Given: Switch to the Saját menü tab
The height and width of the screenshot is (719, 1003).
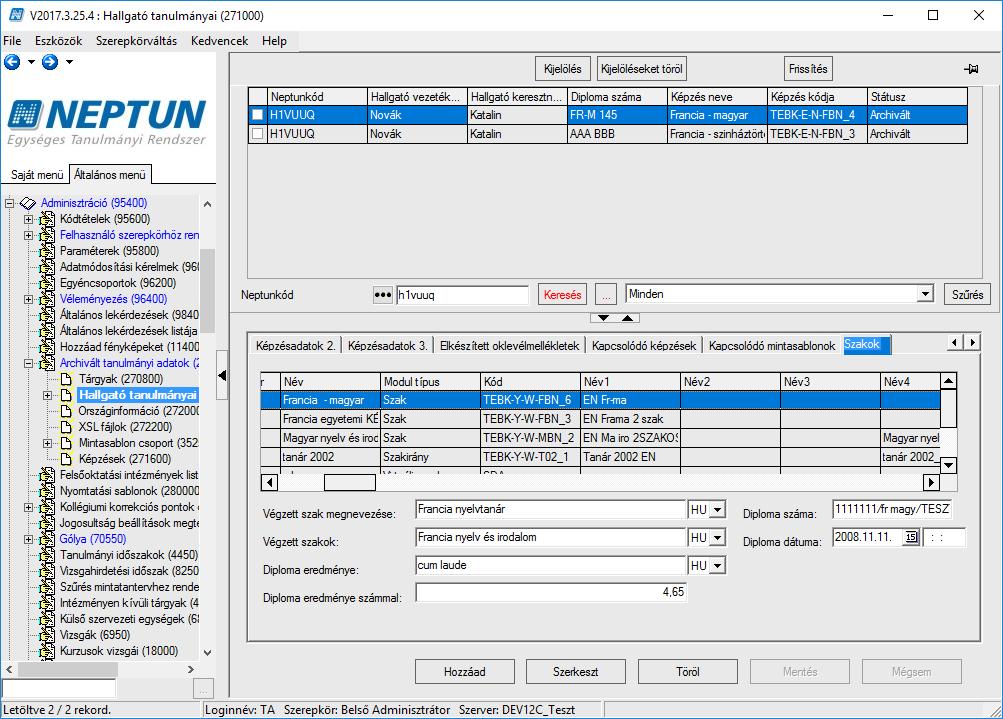Looking at the screenshot, I should 37,175.
